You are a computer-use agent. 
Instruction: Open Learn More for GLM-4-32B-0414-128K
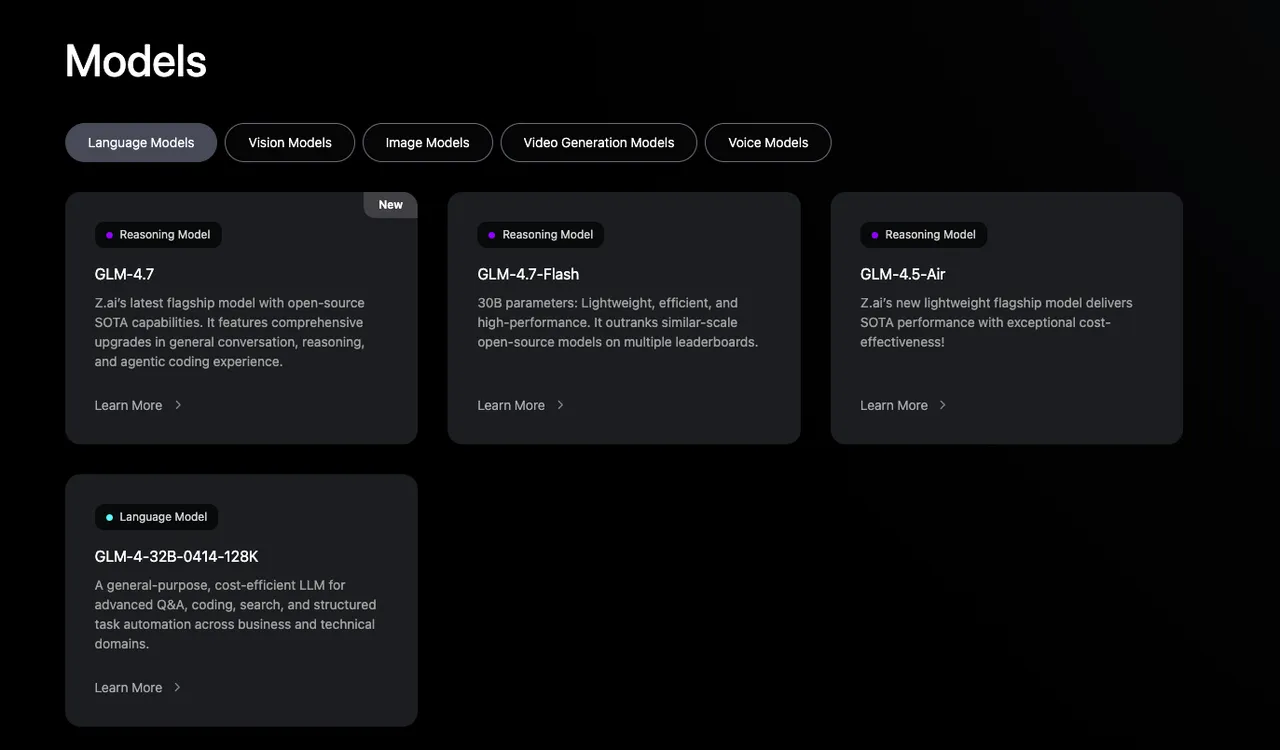[128, 687]
